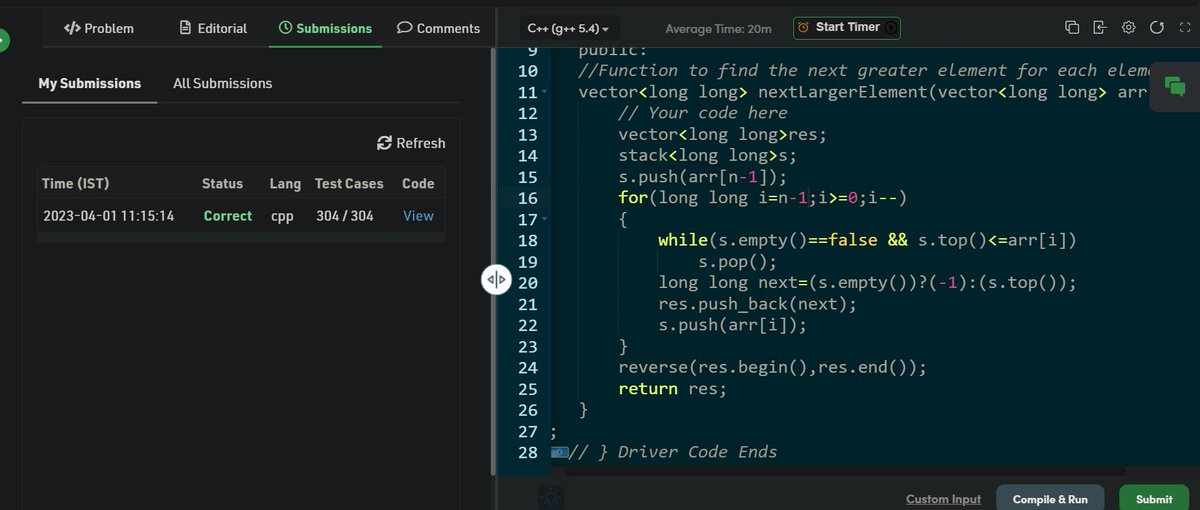The height and width of the screenshot is (510, 1200).
Task: Switch to the Problem tab
Action: click(x=98, y=28)
